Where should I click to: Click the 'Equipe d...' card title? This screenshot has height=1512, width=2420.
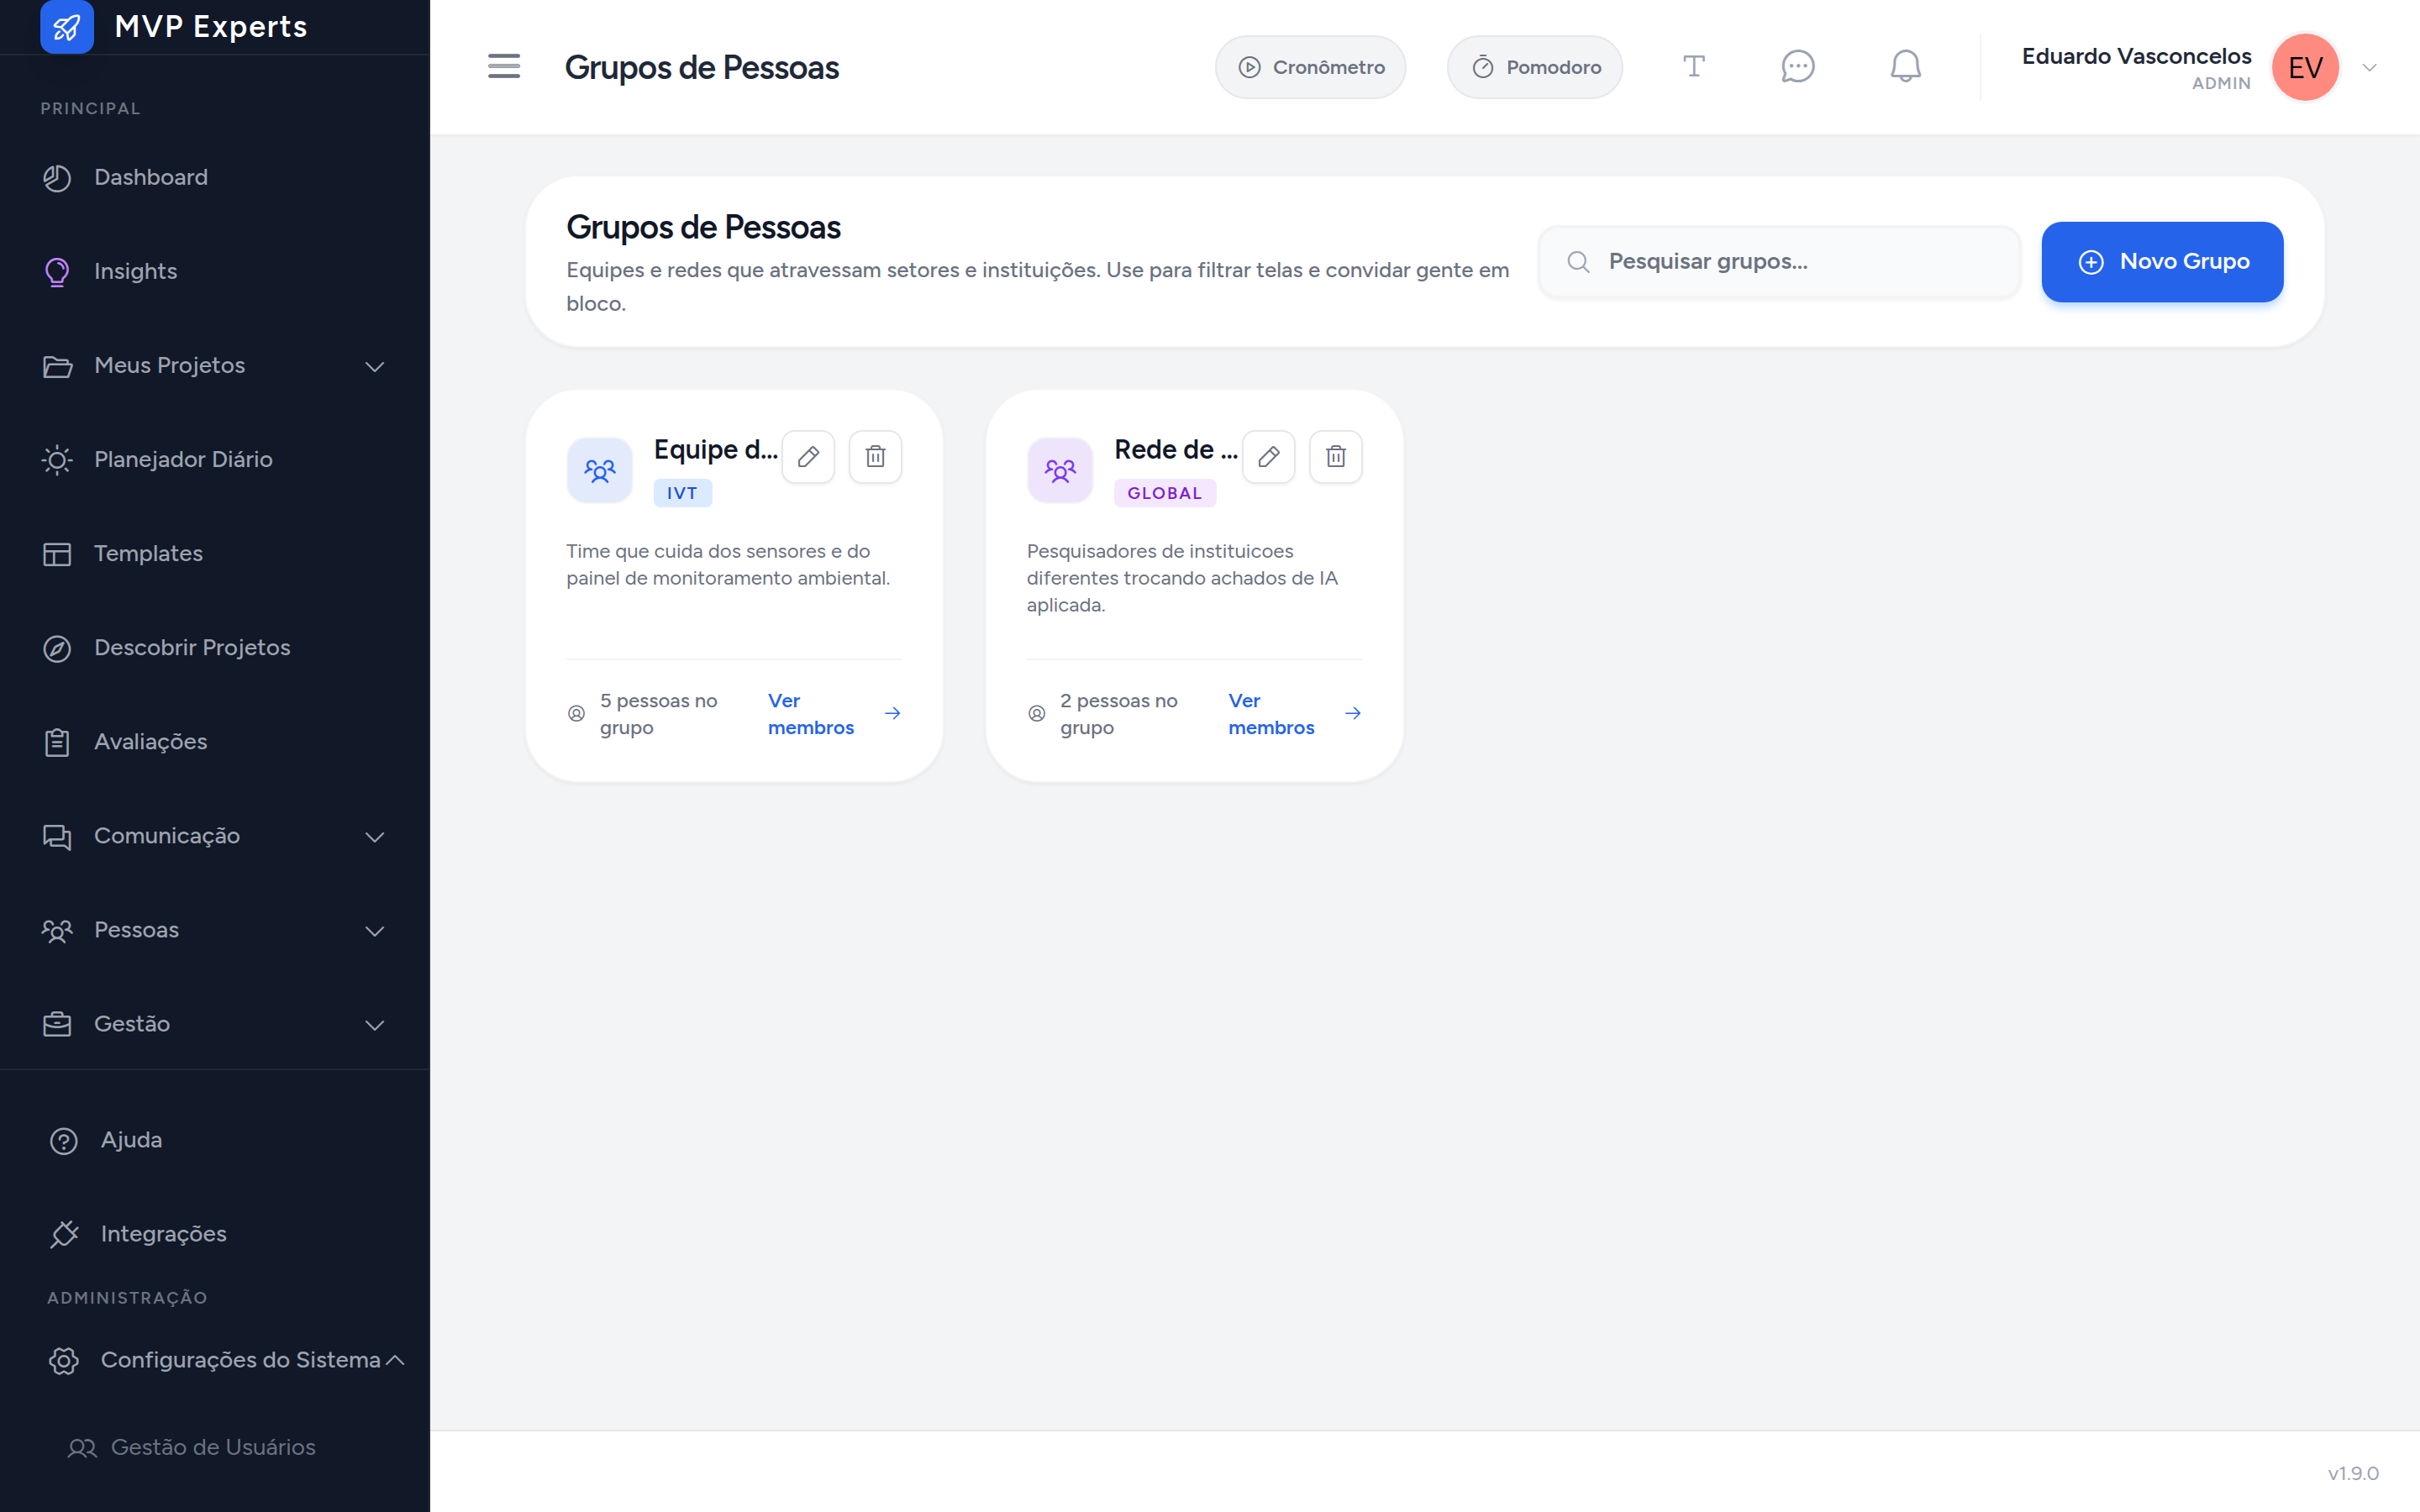click(715, 450)
